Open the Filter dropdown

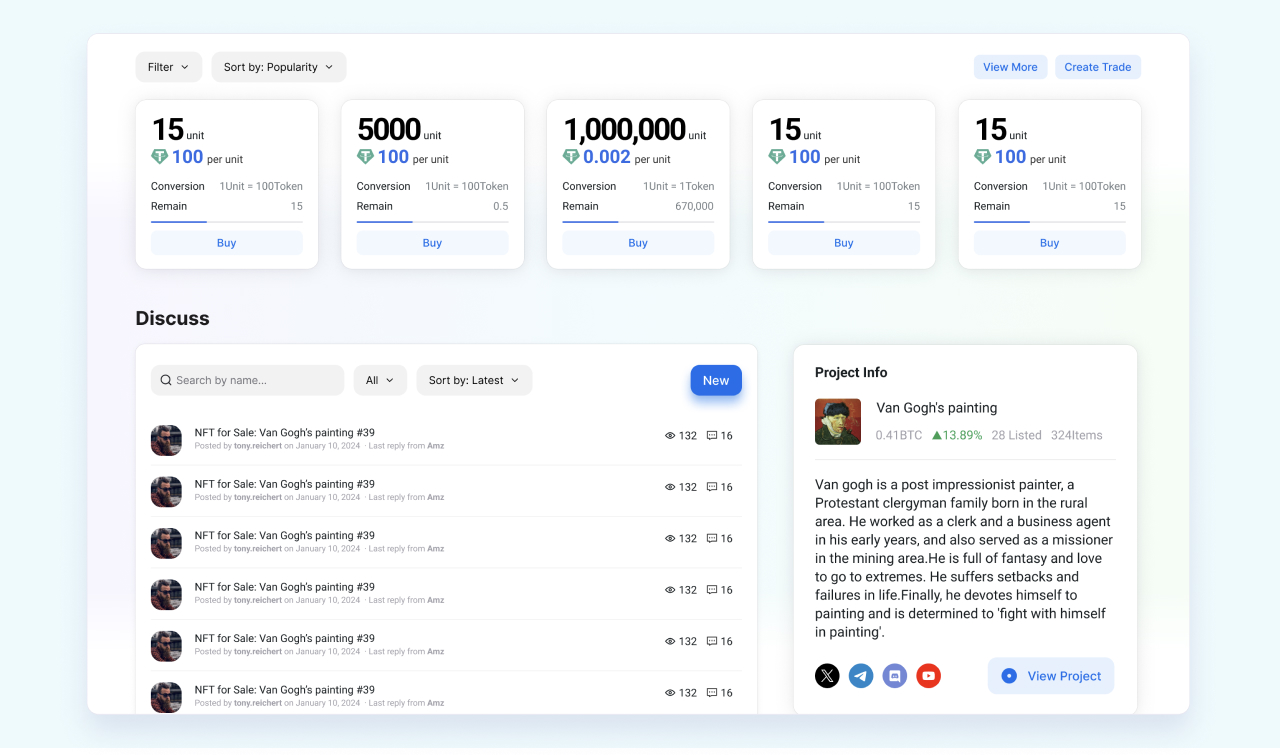pos(168,67)
